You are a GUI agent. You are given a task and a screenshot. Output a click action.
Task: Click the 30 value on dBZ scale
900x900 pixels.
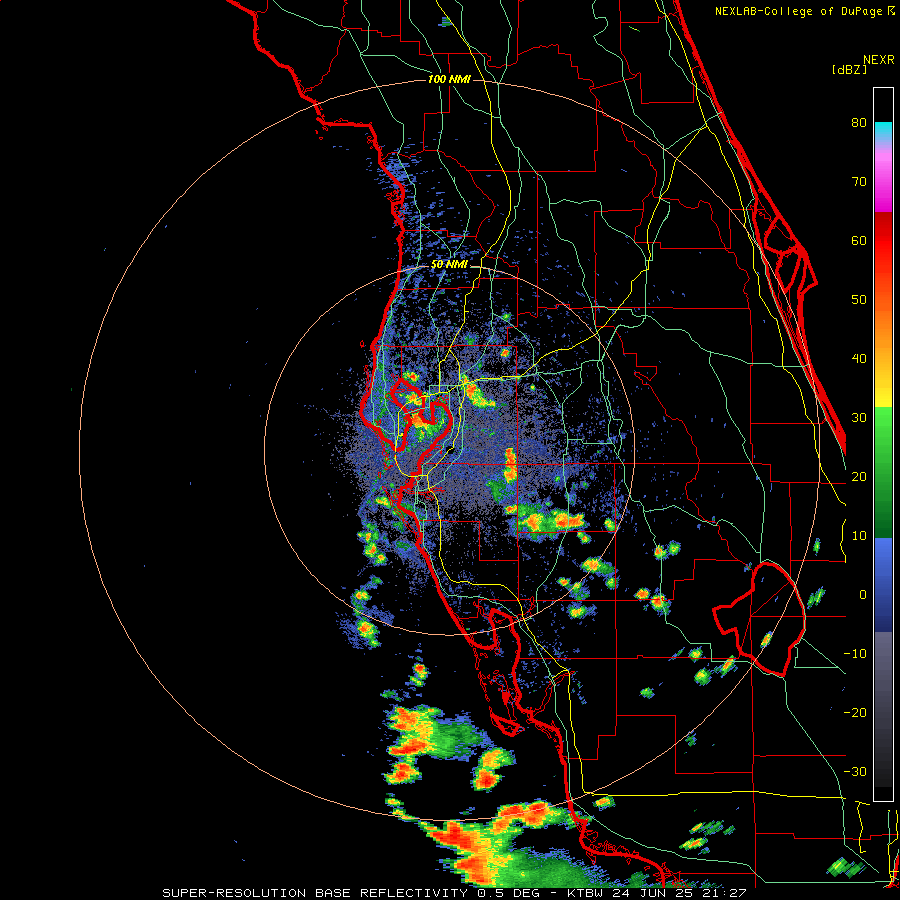859,418
